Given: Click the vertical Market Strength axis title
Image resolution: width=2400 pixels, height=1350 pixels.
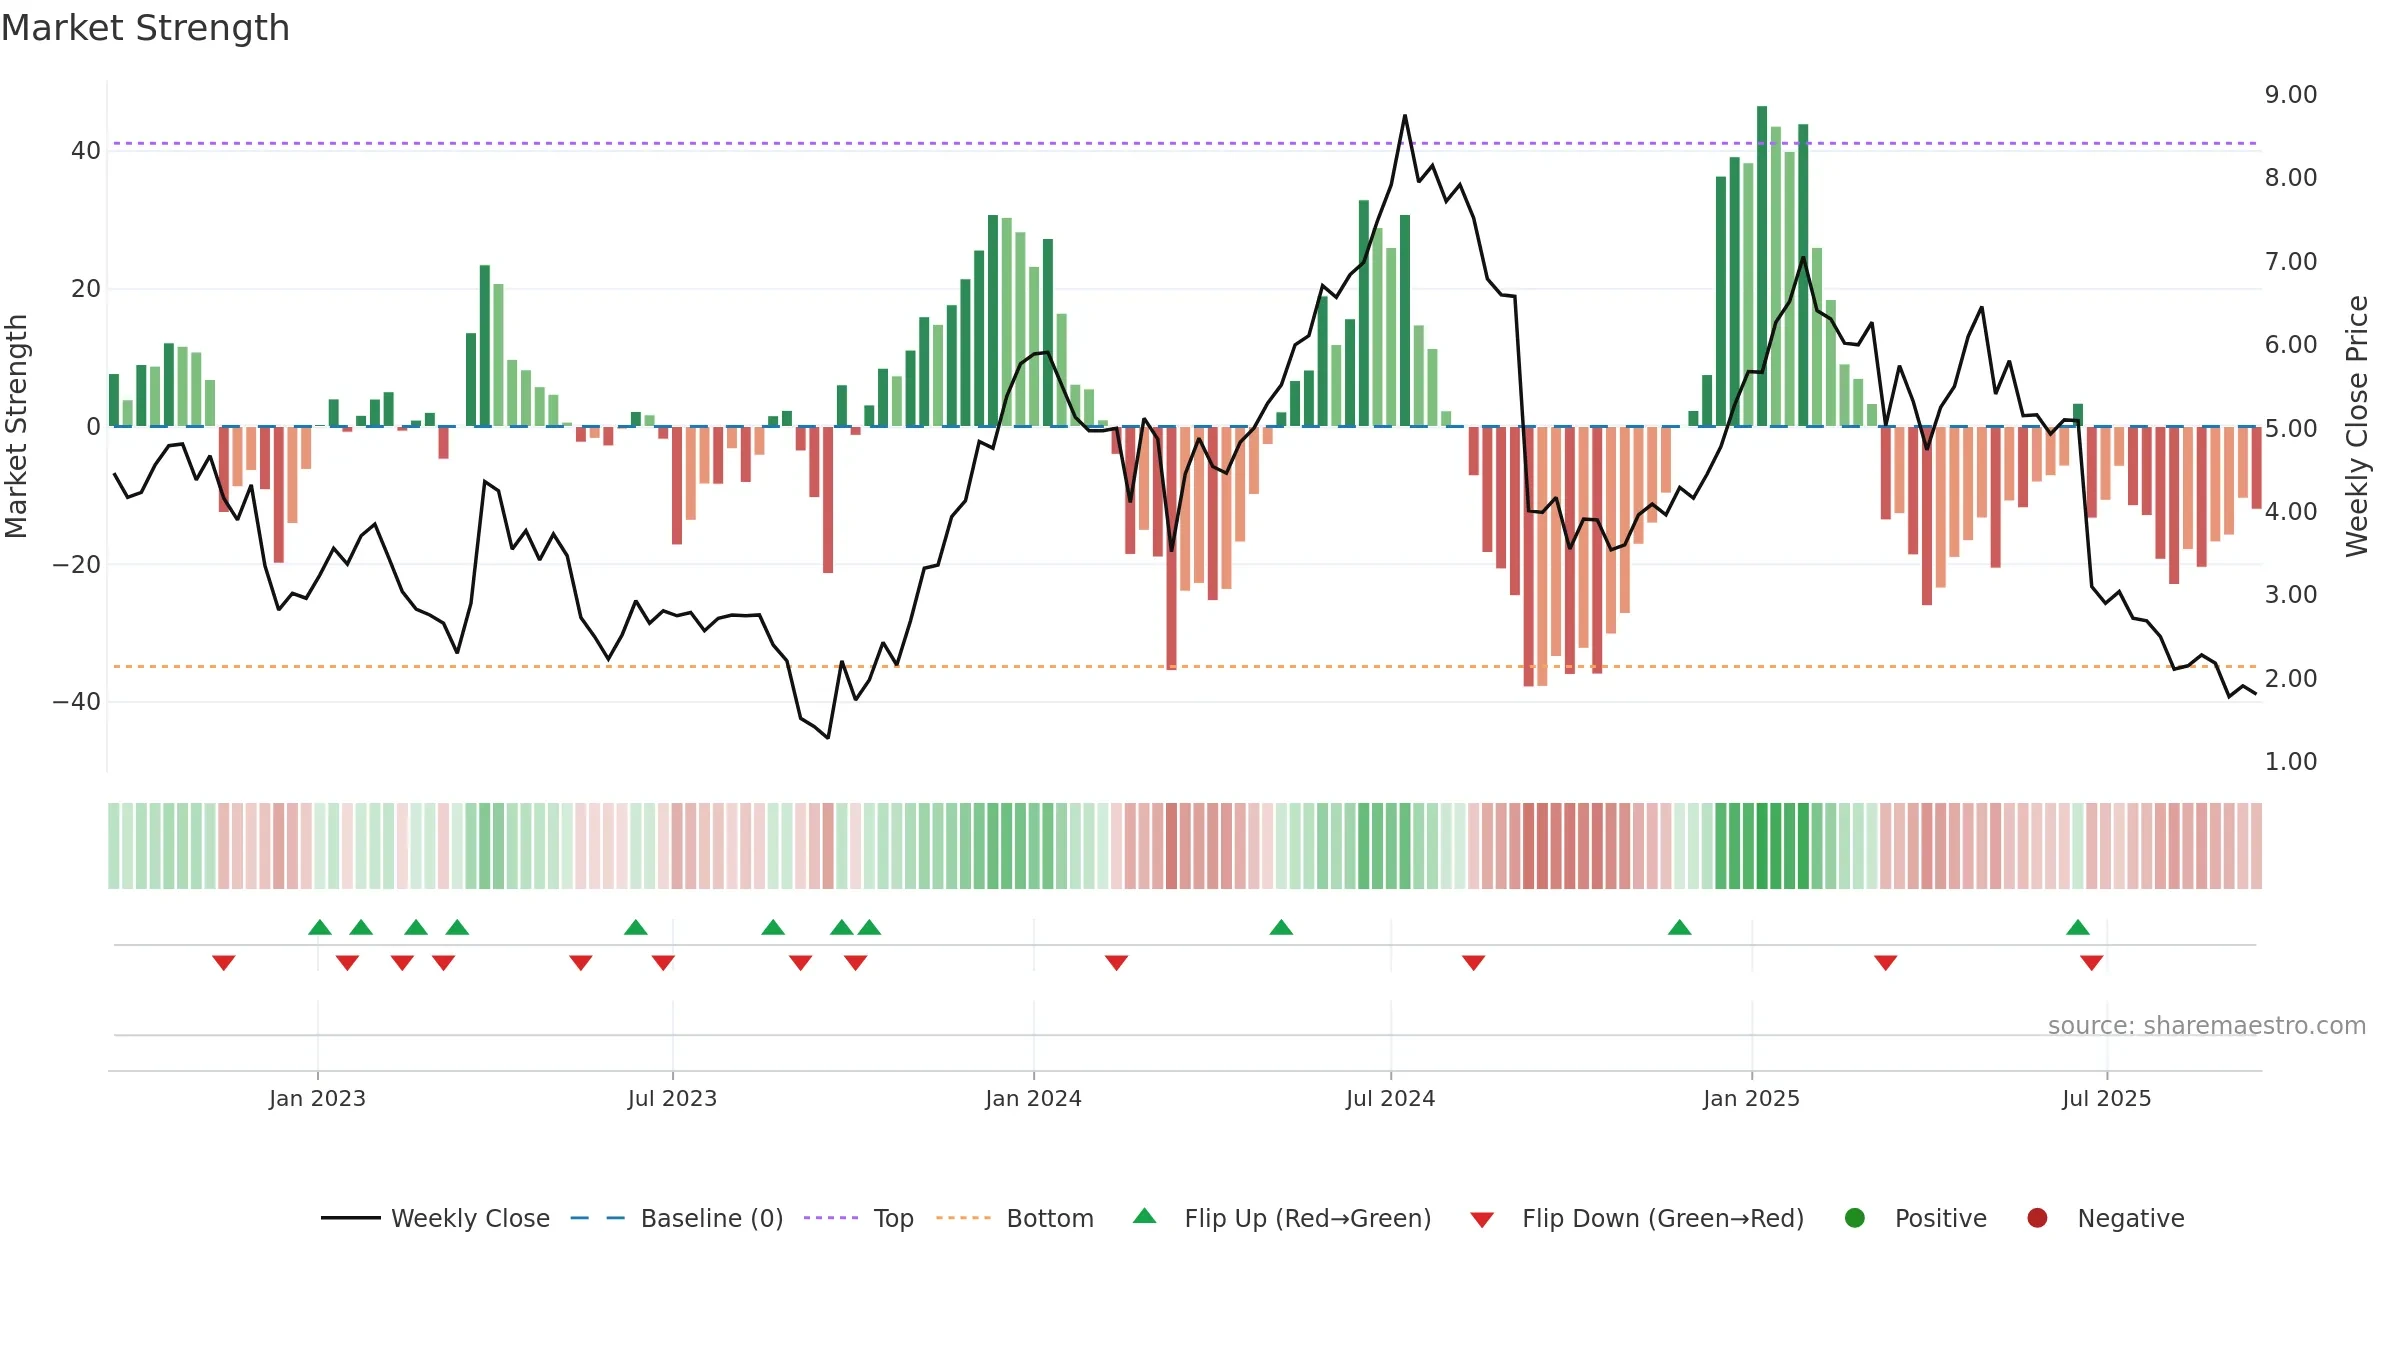Looking at the screenshot, I should tap(16, 426).
